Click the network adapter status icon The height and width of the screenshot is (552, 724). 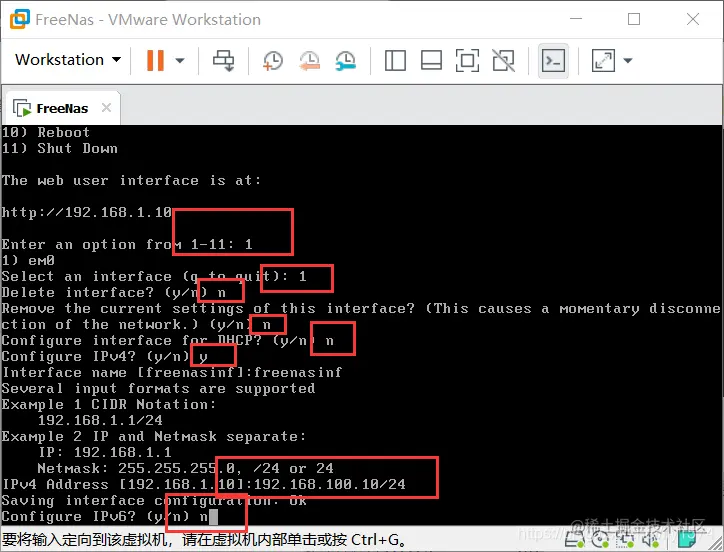point(625,540)
